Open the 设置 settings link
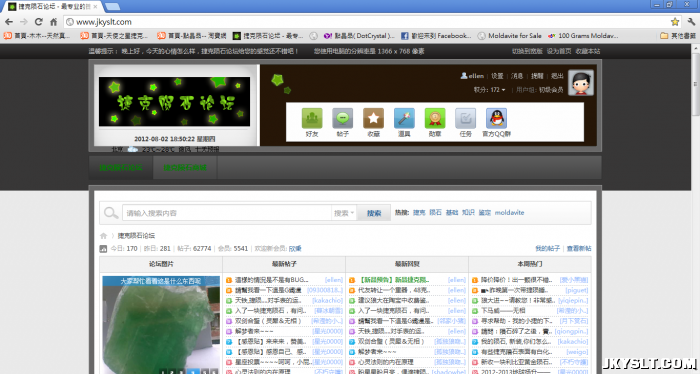Viewport: 700px width, 374px height. point(497,76)
